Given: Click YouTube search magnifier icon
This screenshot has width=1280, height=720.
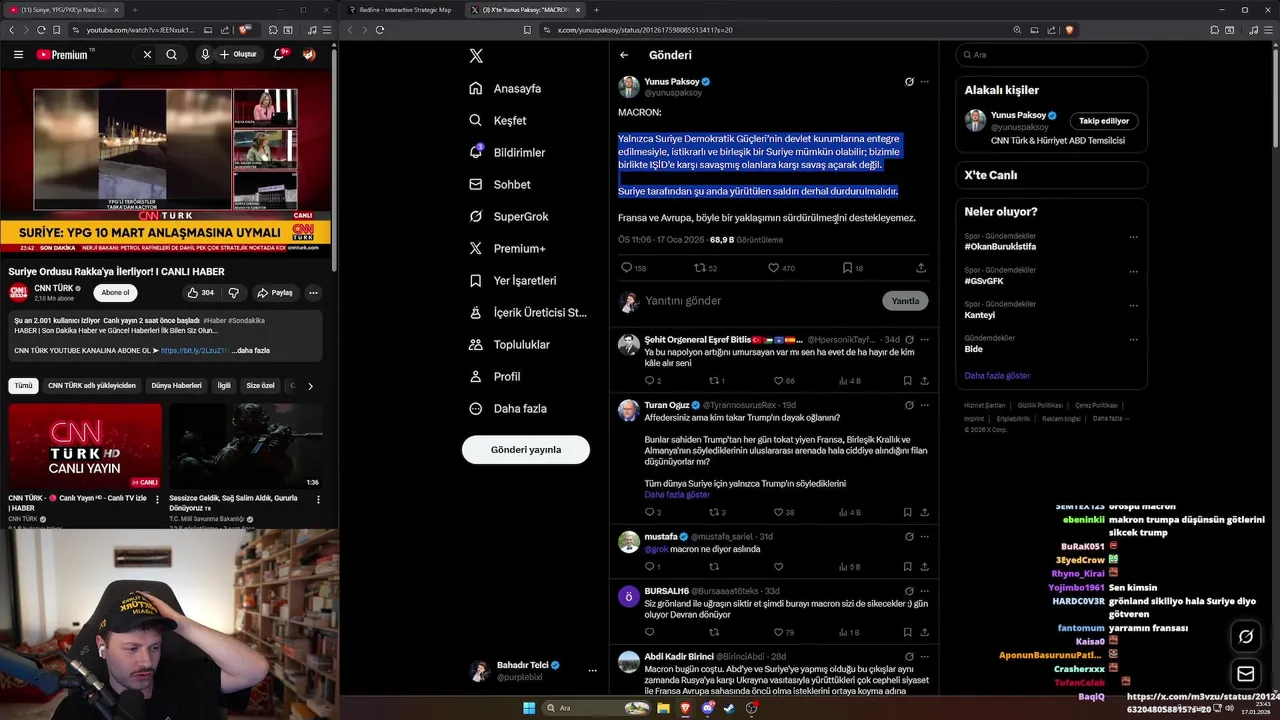Looking at the screenshot, I should coord(172,55).
